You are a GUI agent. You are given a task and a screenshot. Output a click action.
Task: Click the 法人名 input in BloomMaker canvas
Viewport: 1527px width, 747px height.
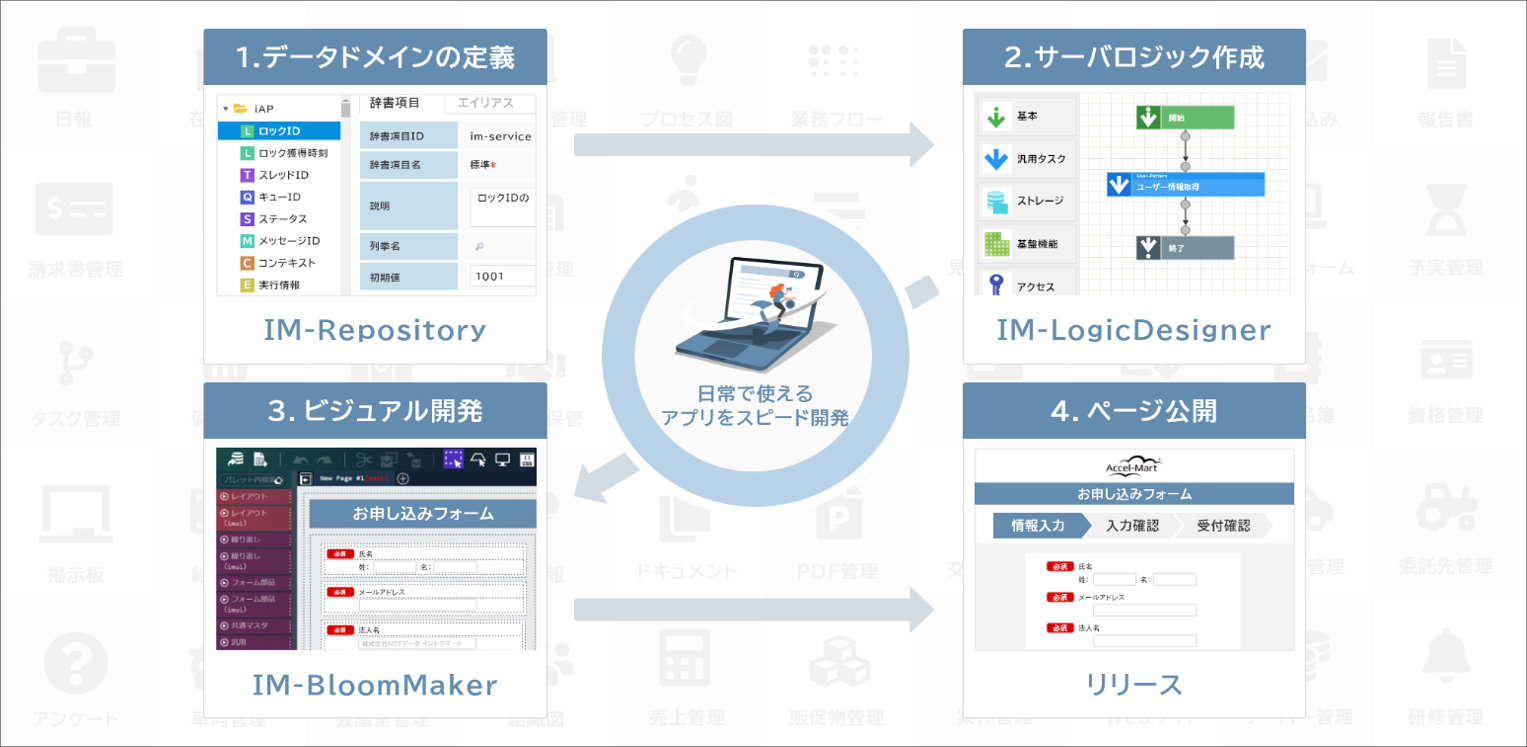417,643
